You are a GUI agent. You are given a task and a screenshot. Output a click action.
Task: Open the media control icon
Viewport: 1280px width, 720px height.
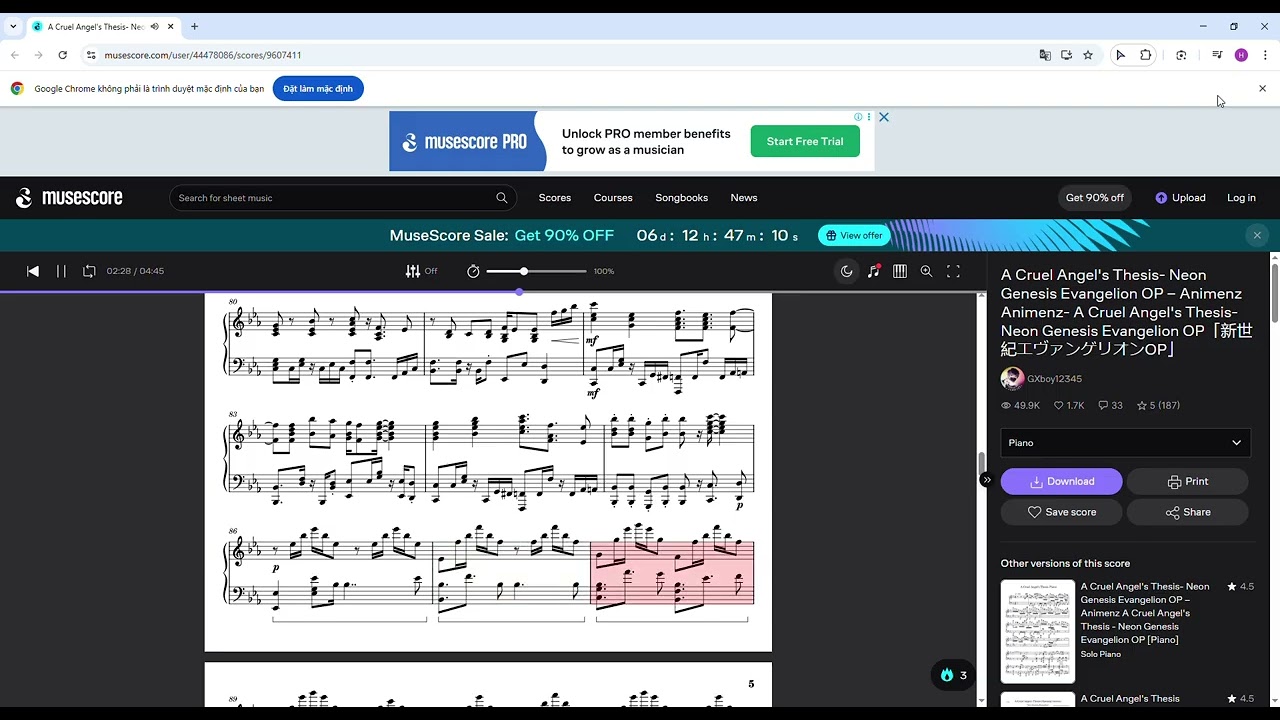(1217, 55)
